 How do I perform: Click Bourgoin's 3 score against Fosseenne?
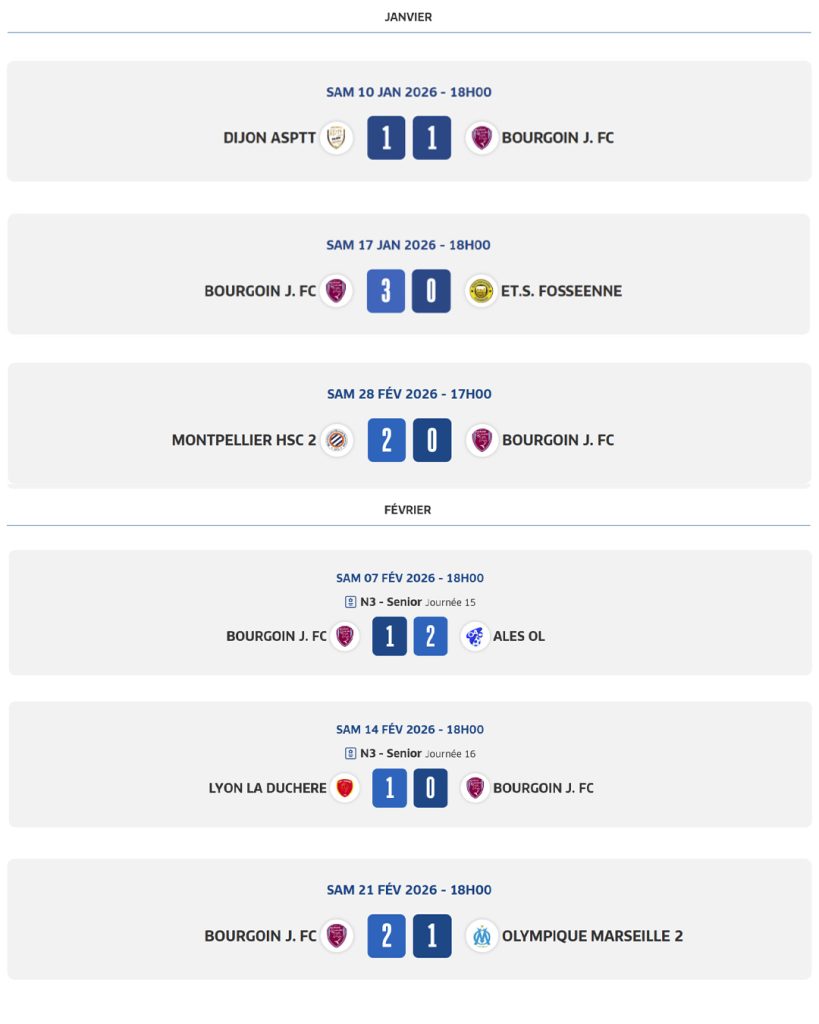pos(386,292)
